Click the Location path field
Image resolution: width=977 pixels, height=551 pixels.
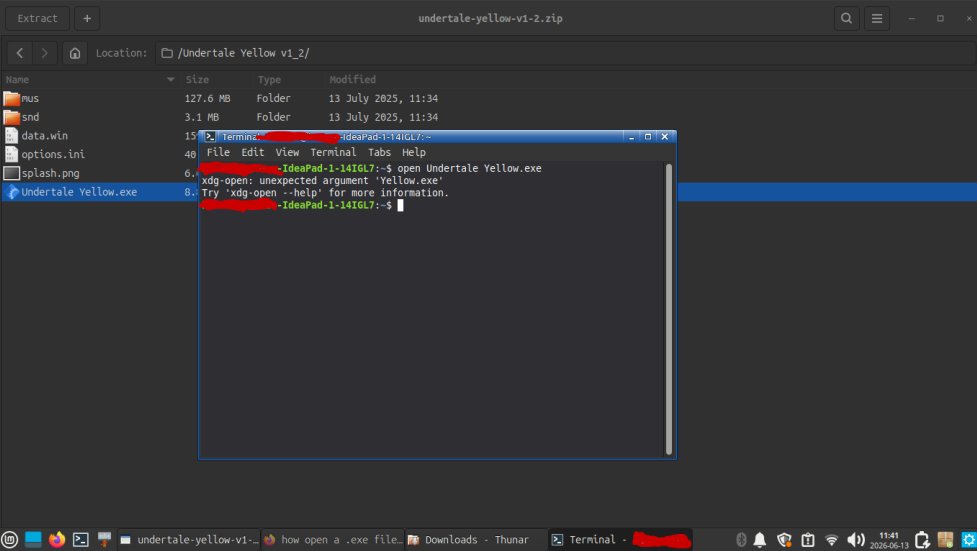pyautogui.click(x=565, y=53)
